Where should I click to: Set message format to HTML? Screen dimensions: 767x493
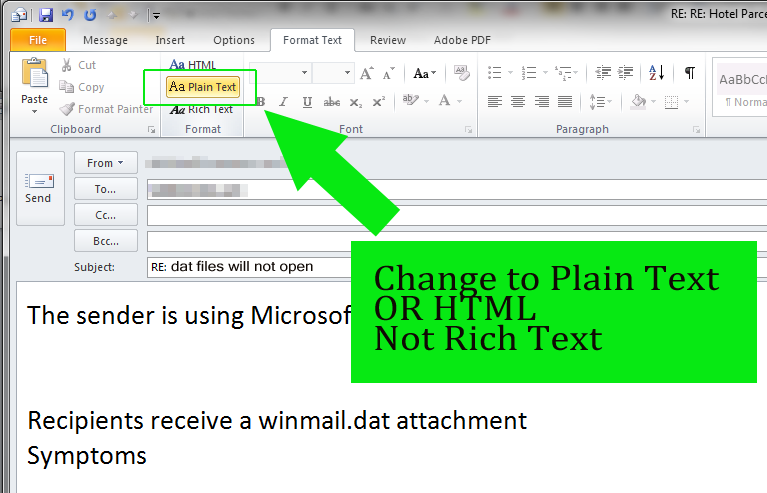click(192, 65)
